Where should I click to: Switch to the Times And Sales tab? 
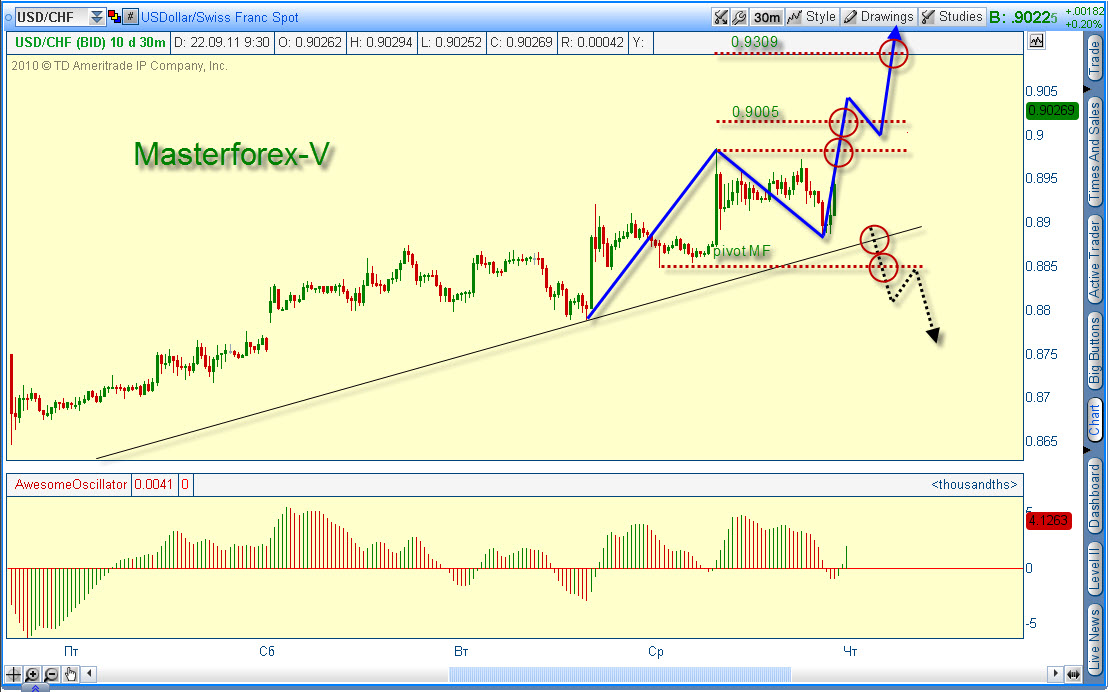click(1095, 147)
